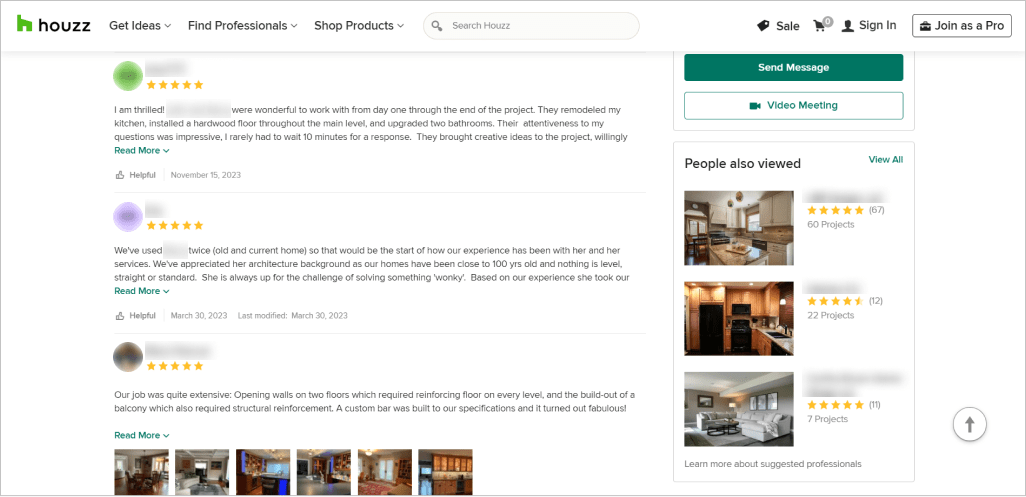This screenshot has height=497, width=1026.
Task: Click the green avatar of first reviewer
Action: click(x=128, y=76)
